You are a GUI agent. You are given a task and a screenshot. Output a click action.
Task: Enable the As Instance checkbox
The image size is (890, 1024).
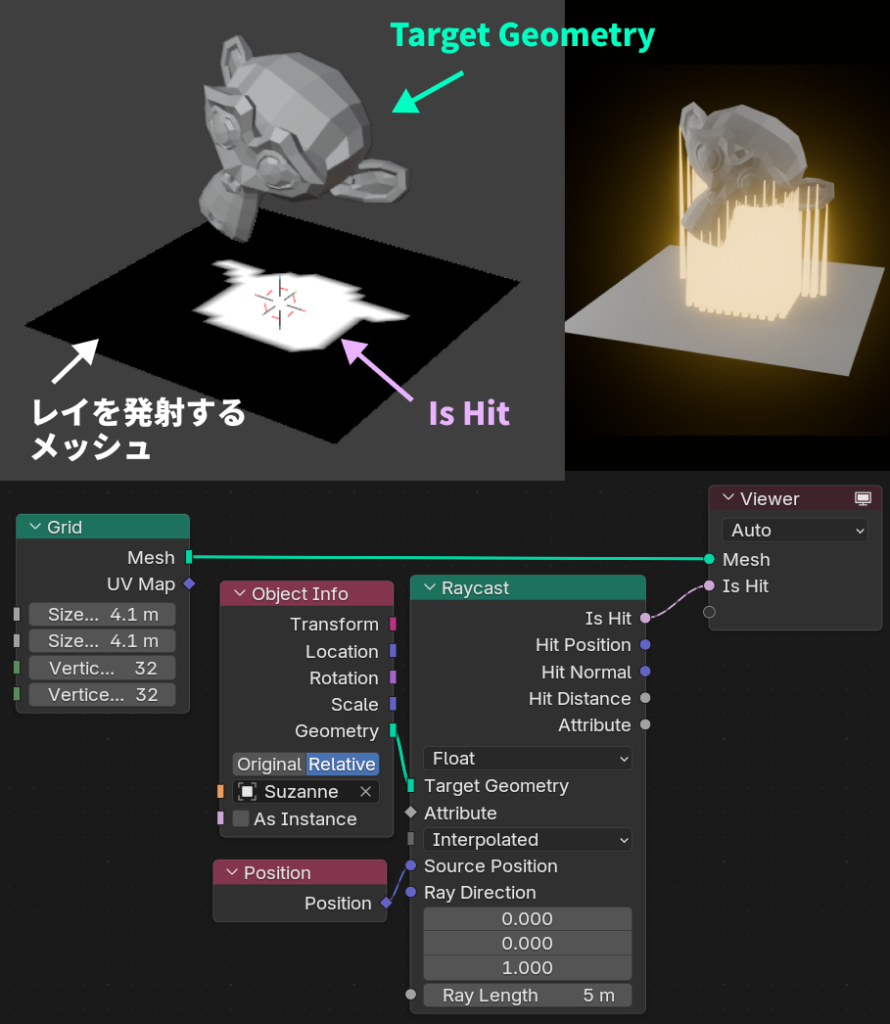(241, 819)
